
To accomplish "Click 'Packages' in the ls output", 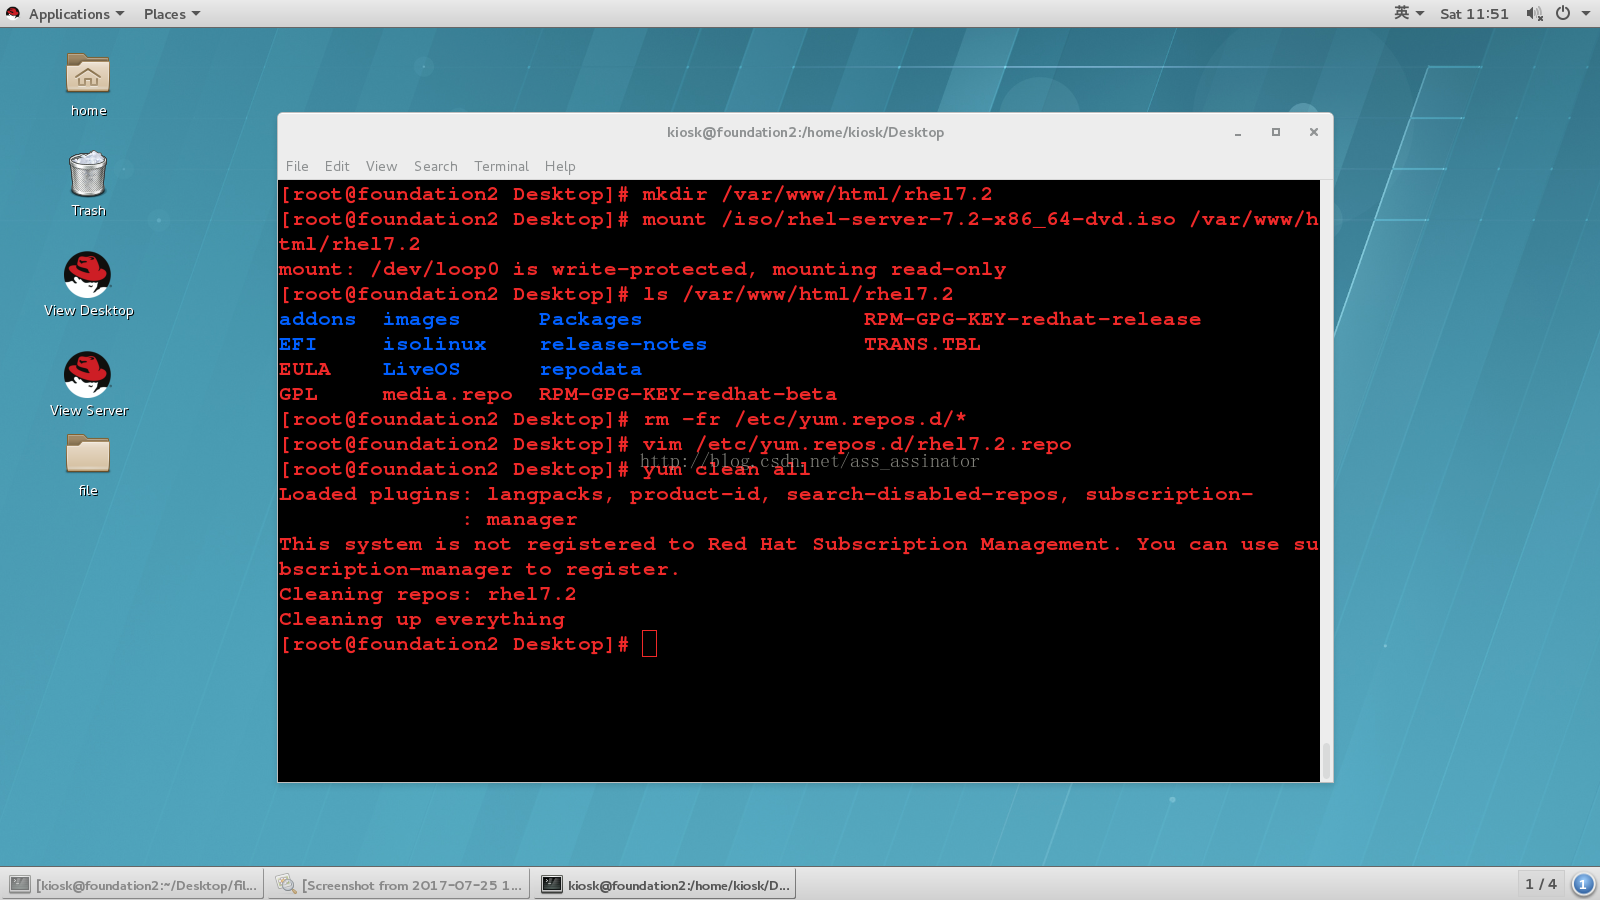I will tap(590, 319).
